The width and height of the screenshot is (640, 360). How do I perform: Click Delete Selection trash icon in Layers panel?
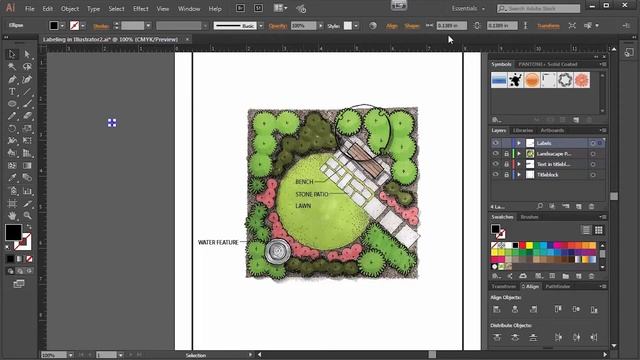pos(591,207)
